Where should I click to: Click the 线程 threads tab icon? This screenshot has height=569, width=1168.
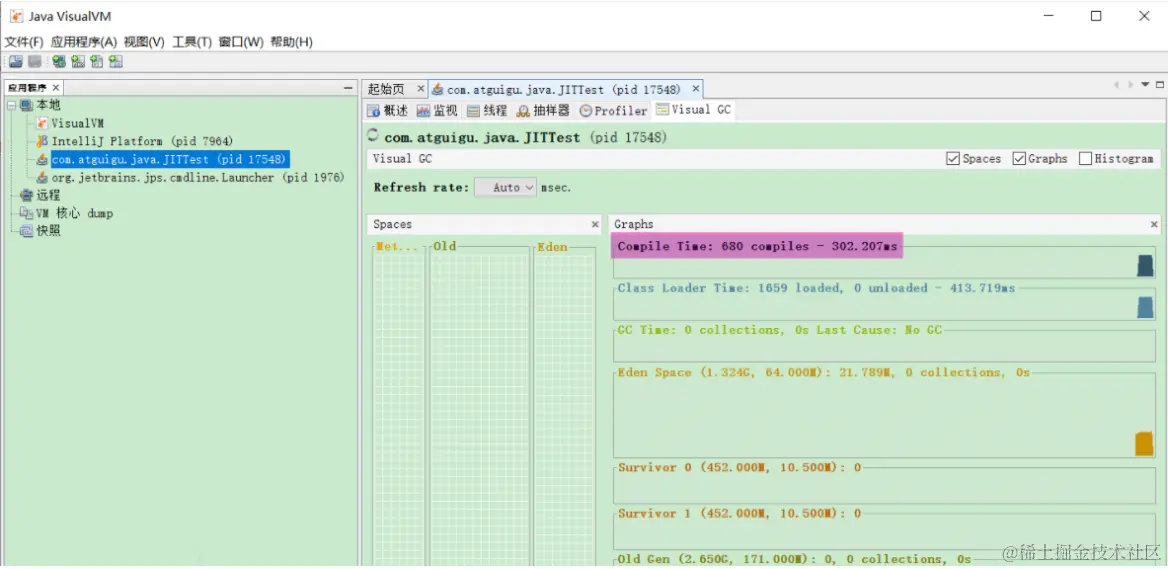[473, 111]
